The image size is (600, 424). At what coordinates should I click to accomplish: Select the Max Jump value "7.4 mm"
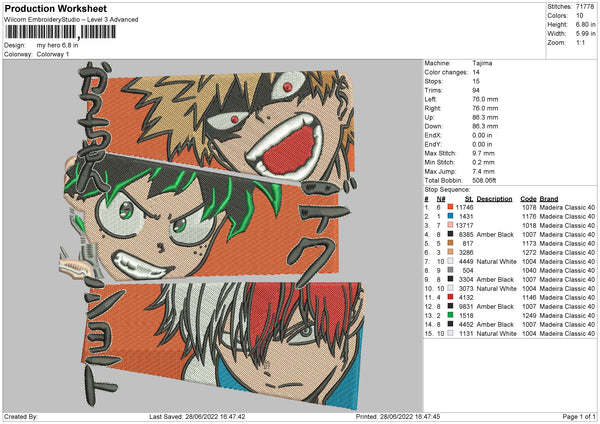(483, 171)
